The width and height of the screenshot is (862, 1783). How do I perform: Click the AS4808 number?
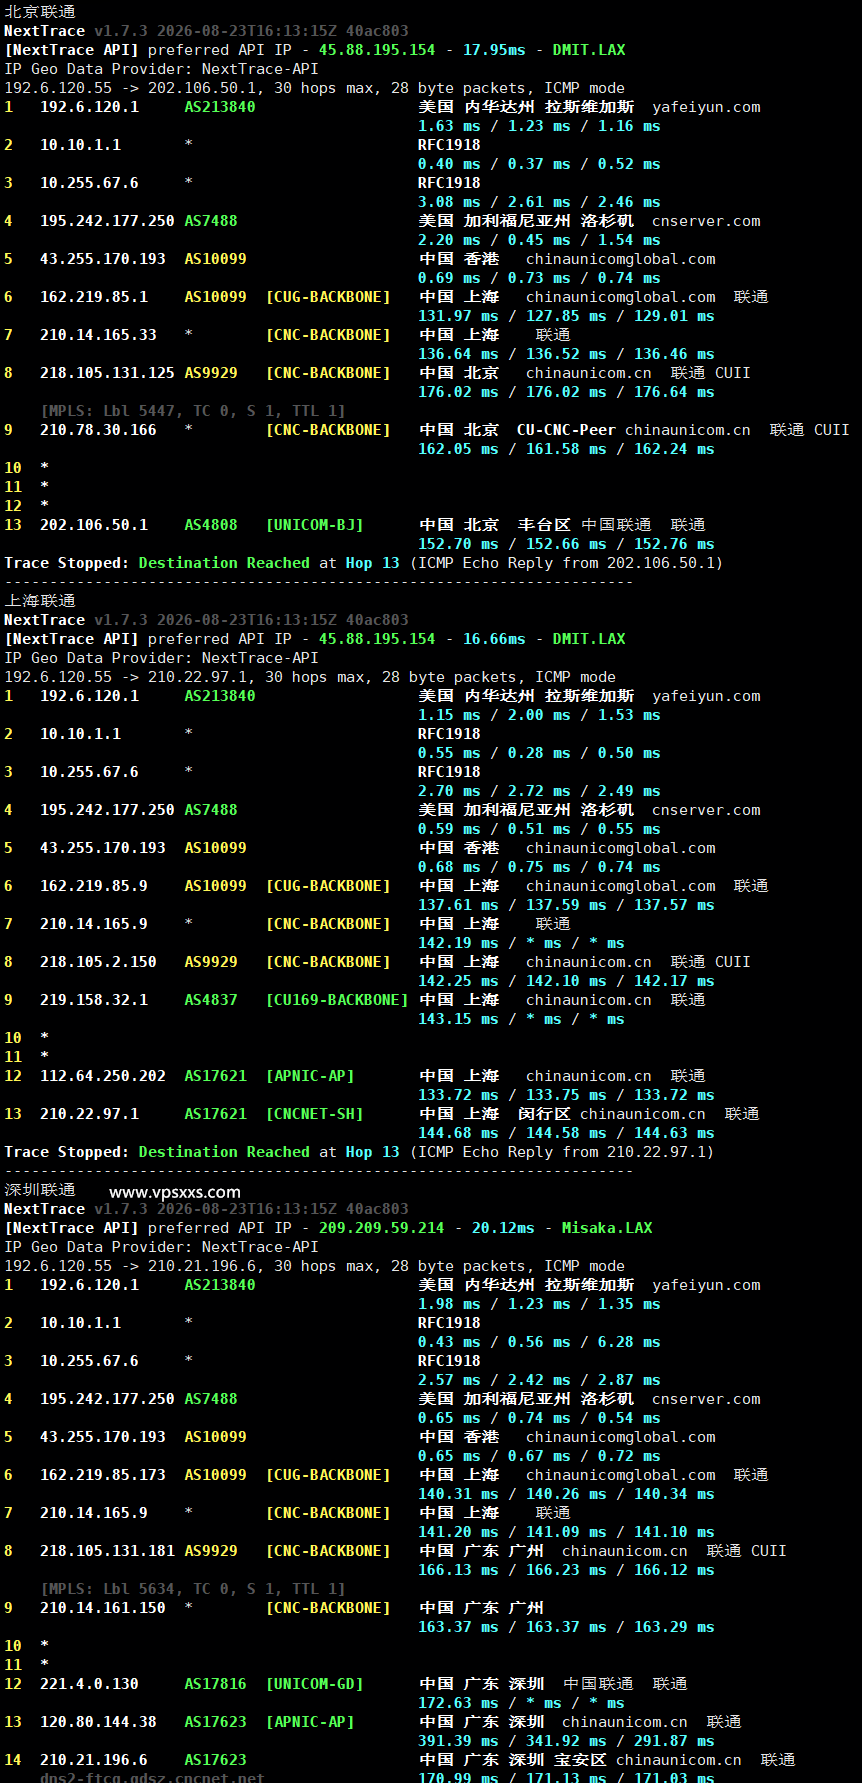tap(211, 525)
